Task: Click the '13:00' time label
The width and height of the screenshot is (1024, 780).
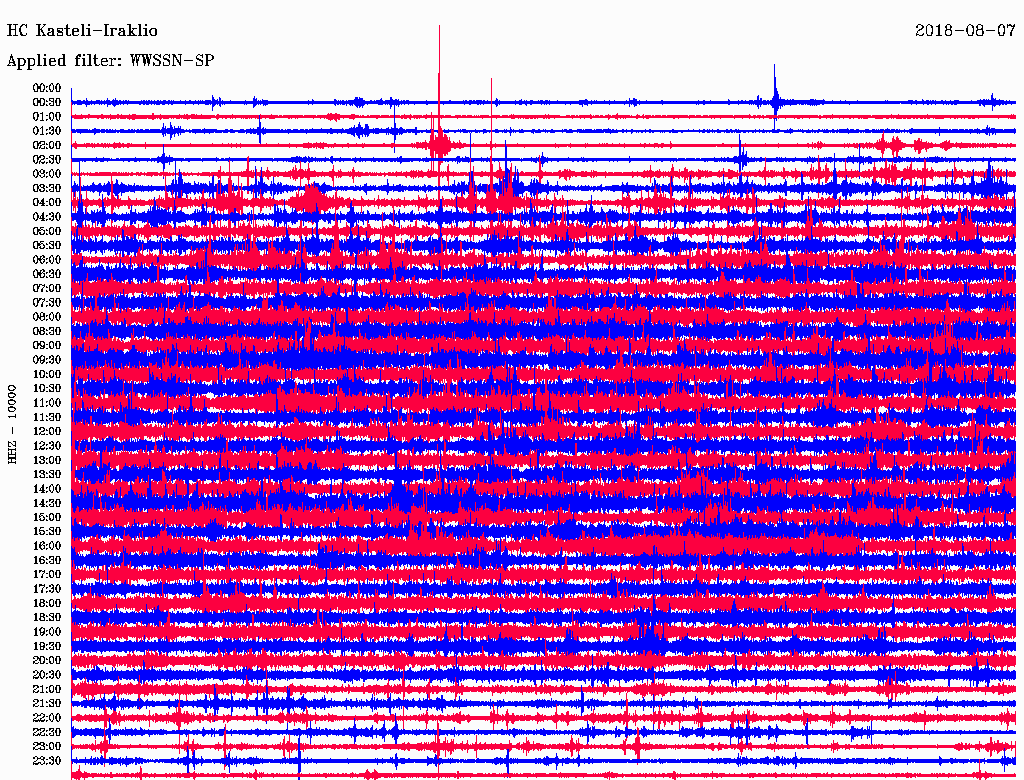Action: point(47,460)
